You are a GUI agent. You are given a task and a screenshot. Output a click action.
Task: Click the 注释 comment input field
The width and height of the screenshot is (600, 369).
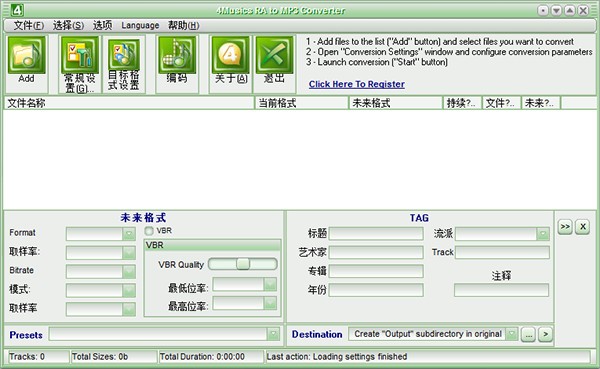coord(501,290)
